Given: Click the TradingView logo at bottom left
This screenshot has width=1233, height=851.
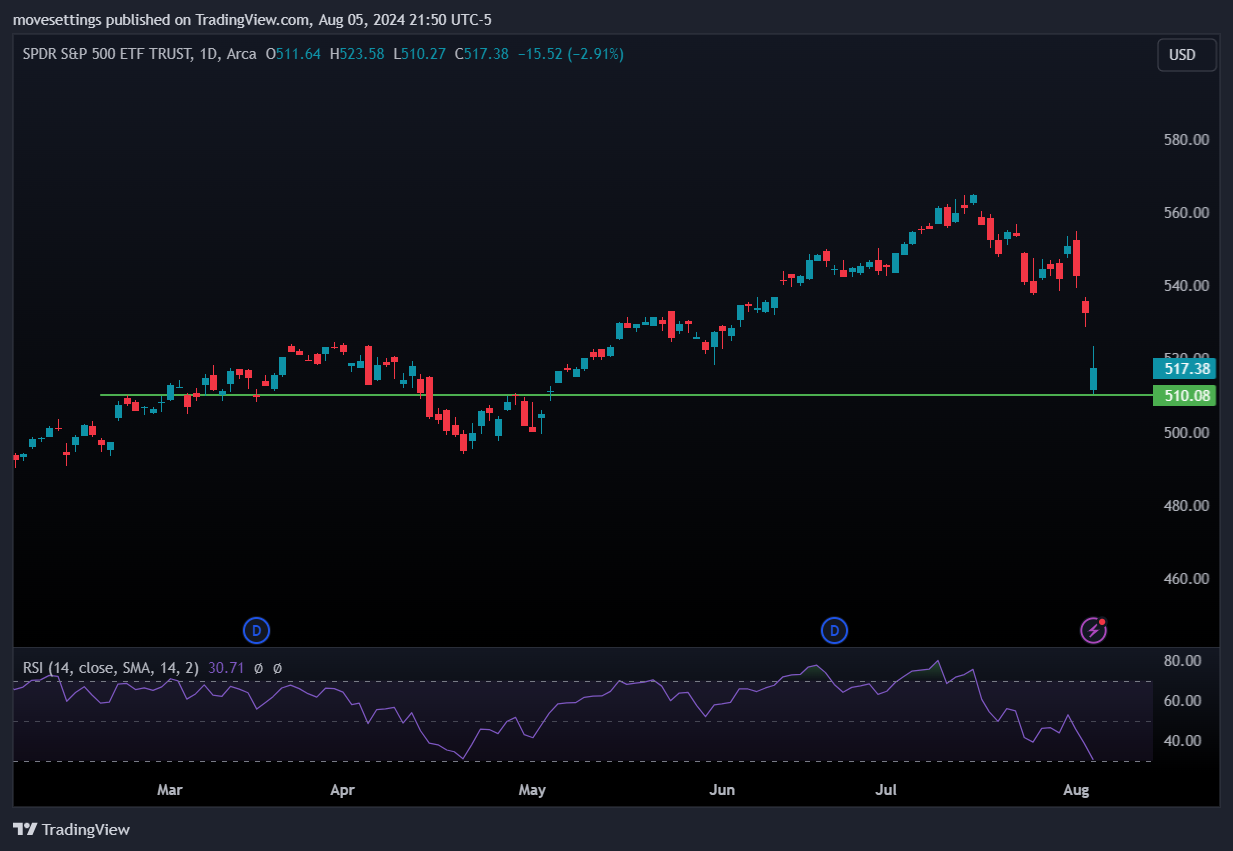Looking at the screenshot, I should (71, 829).
